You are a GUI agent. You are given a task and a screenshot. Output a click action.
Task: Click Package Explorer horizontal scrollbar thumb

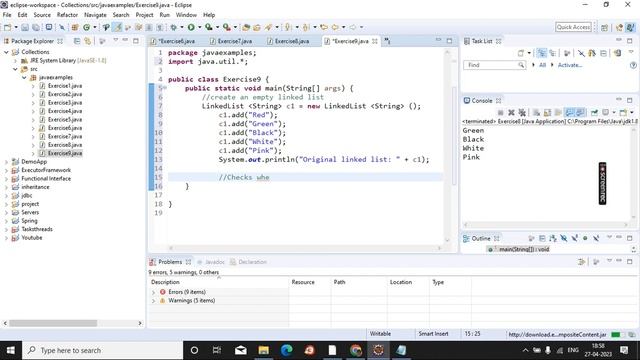tap(53, 323)
